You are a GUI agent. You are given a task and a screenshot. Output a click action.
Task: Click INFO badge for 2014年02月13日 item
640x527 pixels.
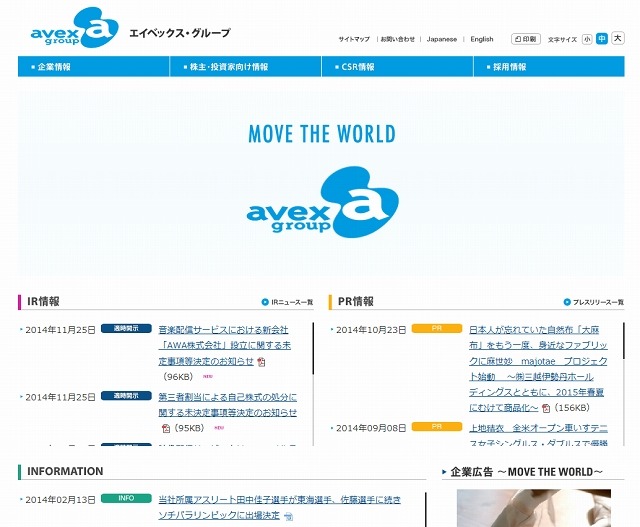click(x=126, y=498)
